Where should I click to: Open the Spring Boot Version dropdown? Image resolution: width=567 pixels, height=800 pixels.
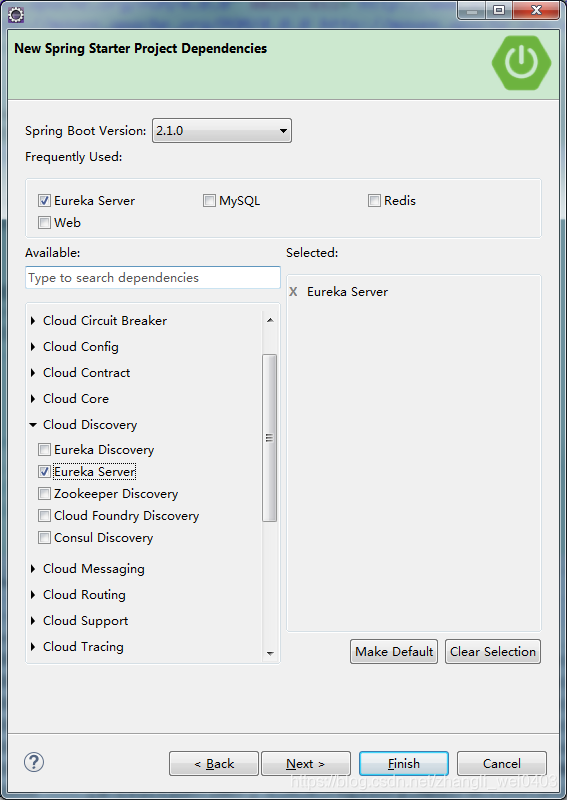pos(222,131)
